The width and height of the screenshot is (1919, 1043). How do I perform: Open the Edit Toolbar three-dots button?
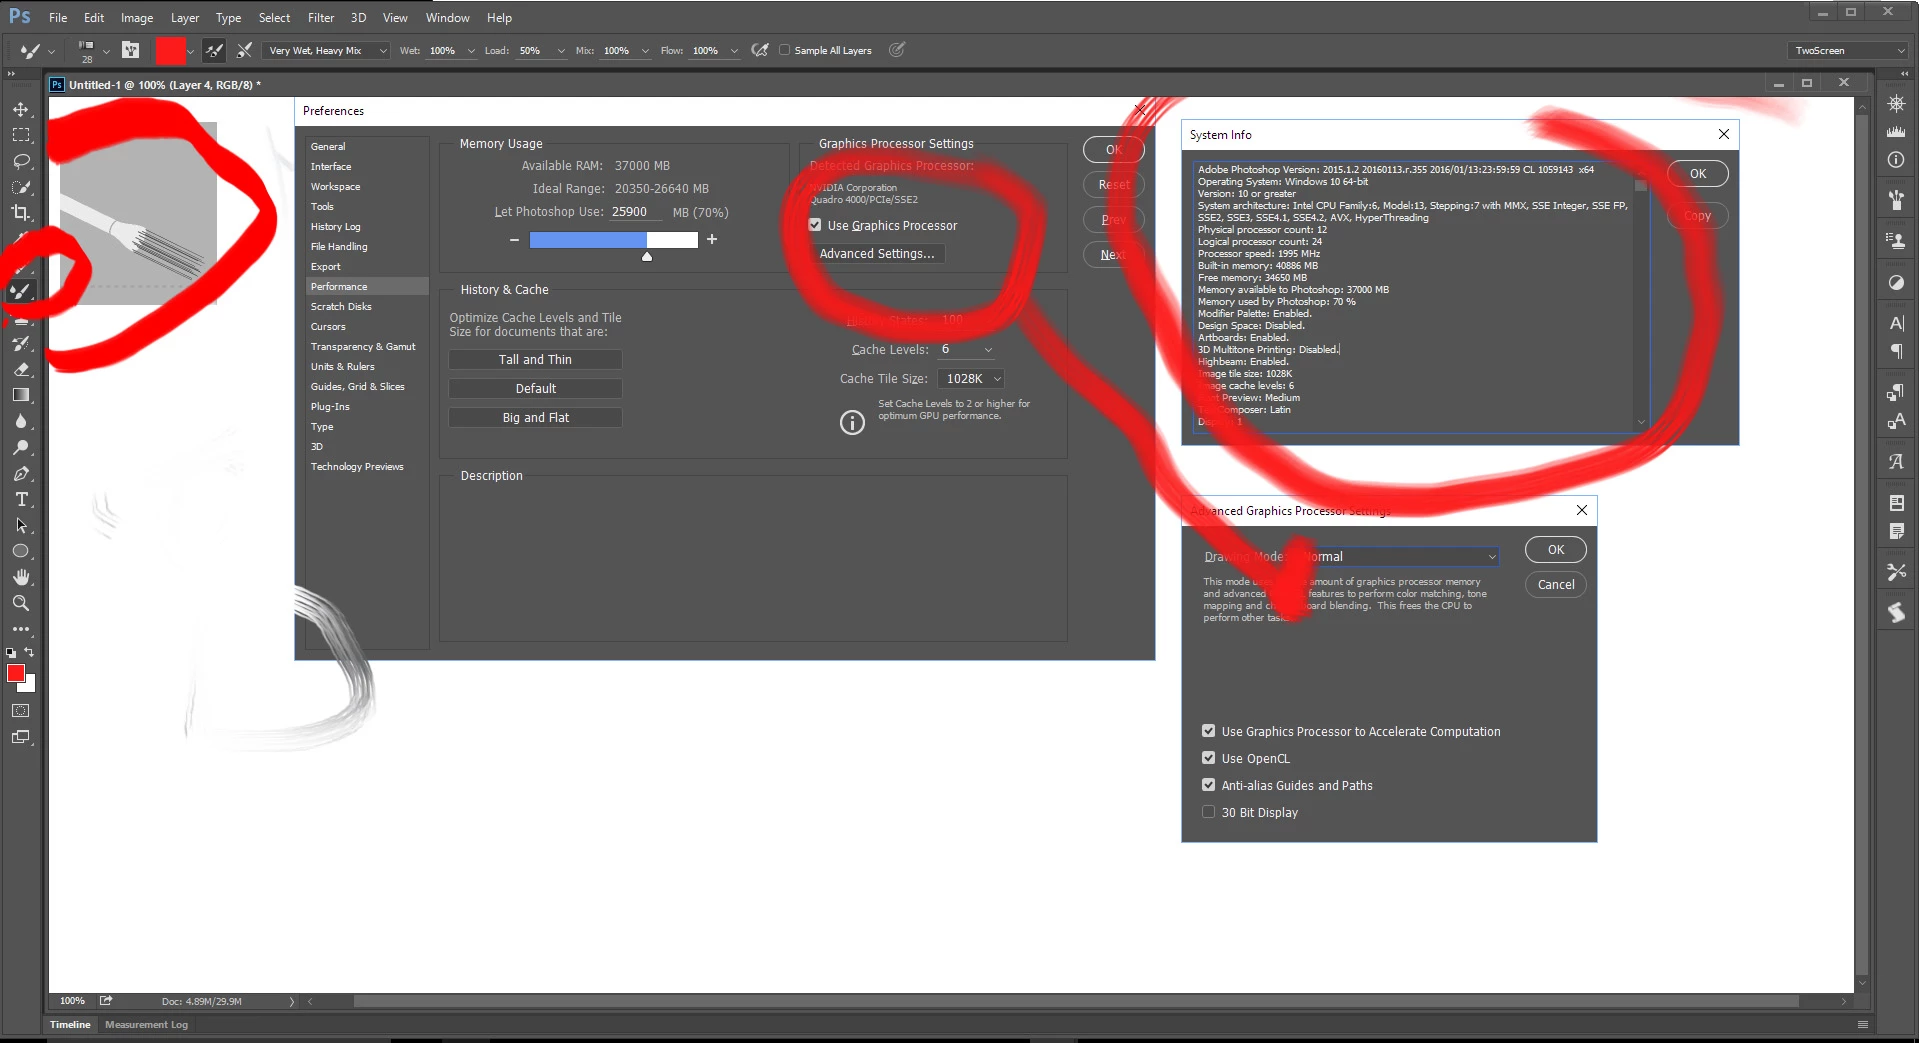(x=21, y=629)
